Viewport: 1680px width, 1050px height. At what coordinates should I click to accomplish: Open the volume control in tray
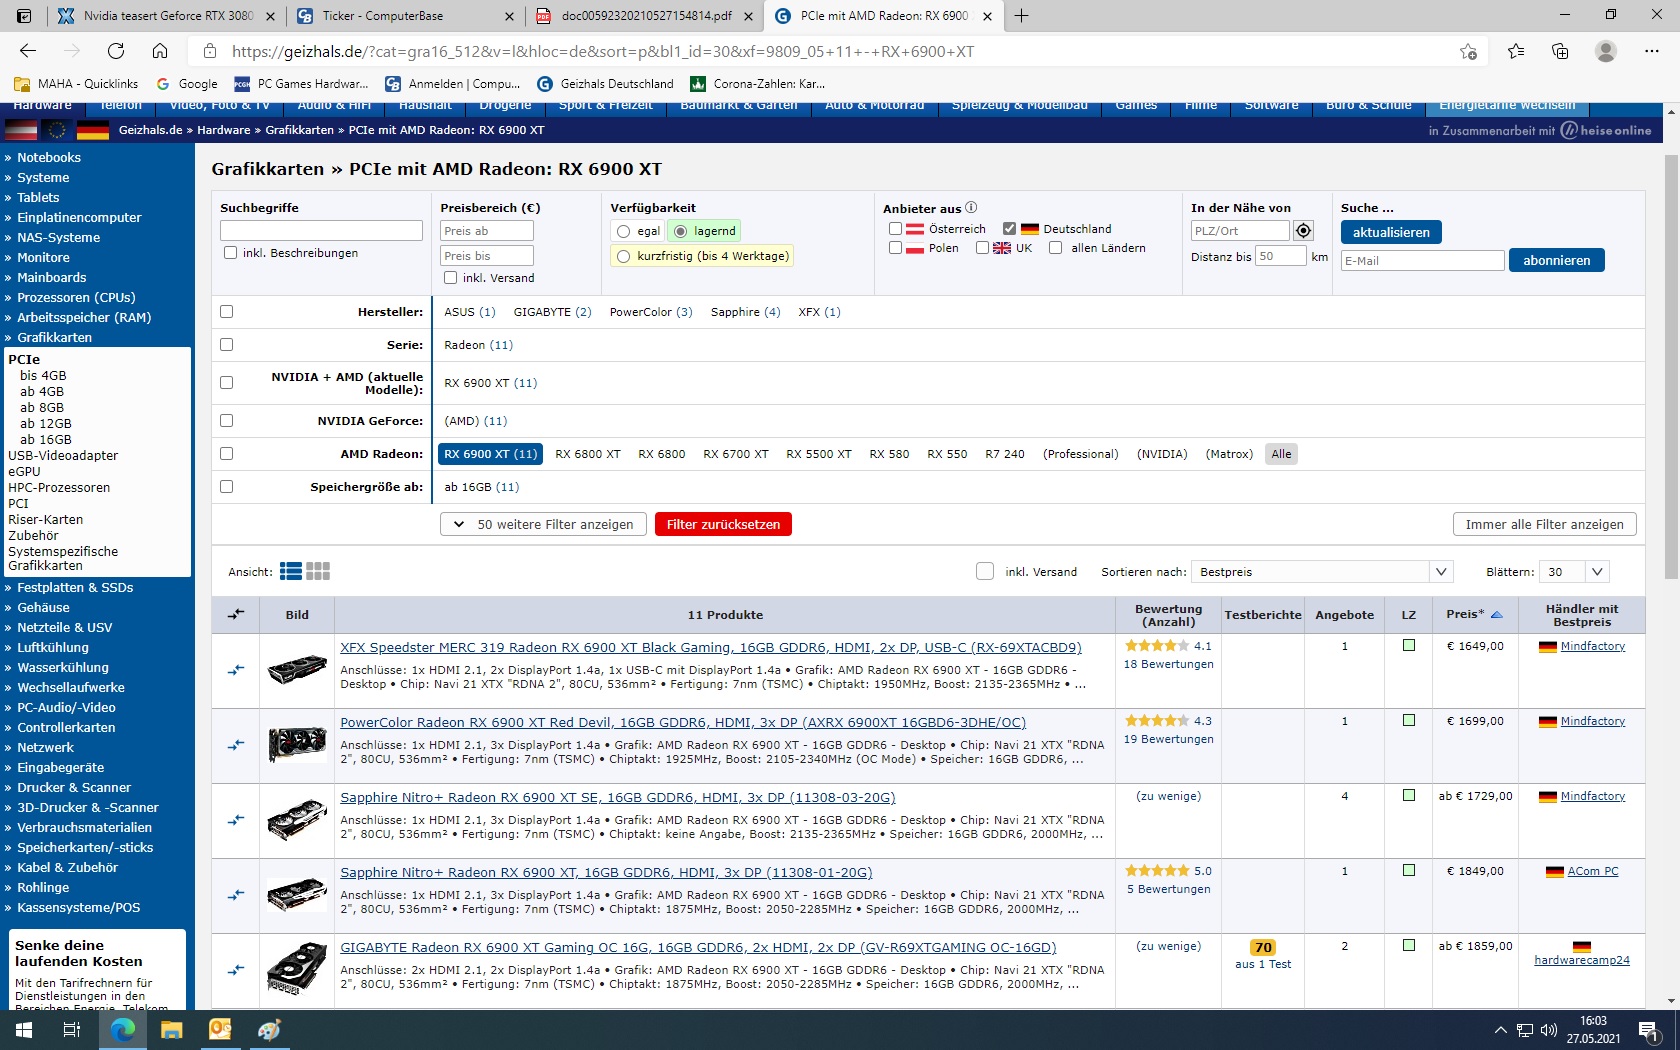(x=1549, y=1030)
